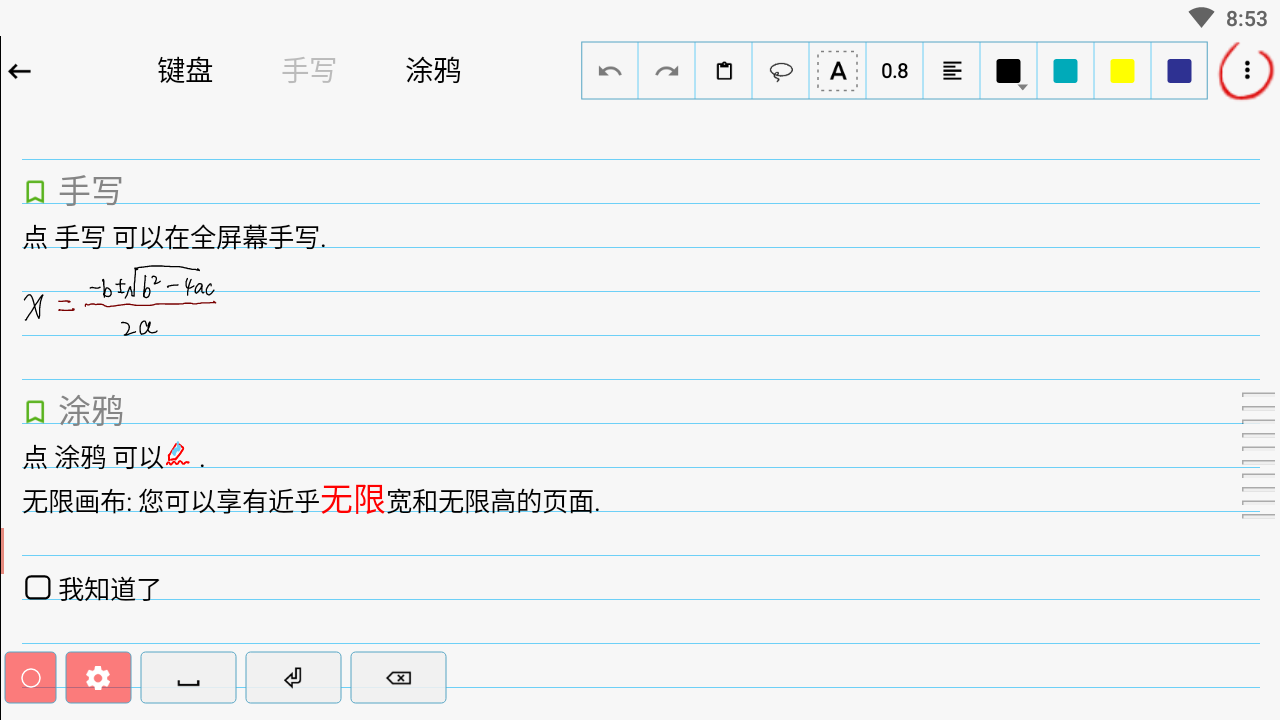Go back with the left arrow
The width and height of the screenshot is (1280, 720).
[x=20, y=71]
